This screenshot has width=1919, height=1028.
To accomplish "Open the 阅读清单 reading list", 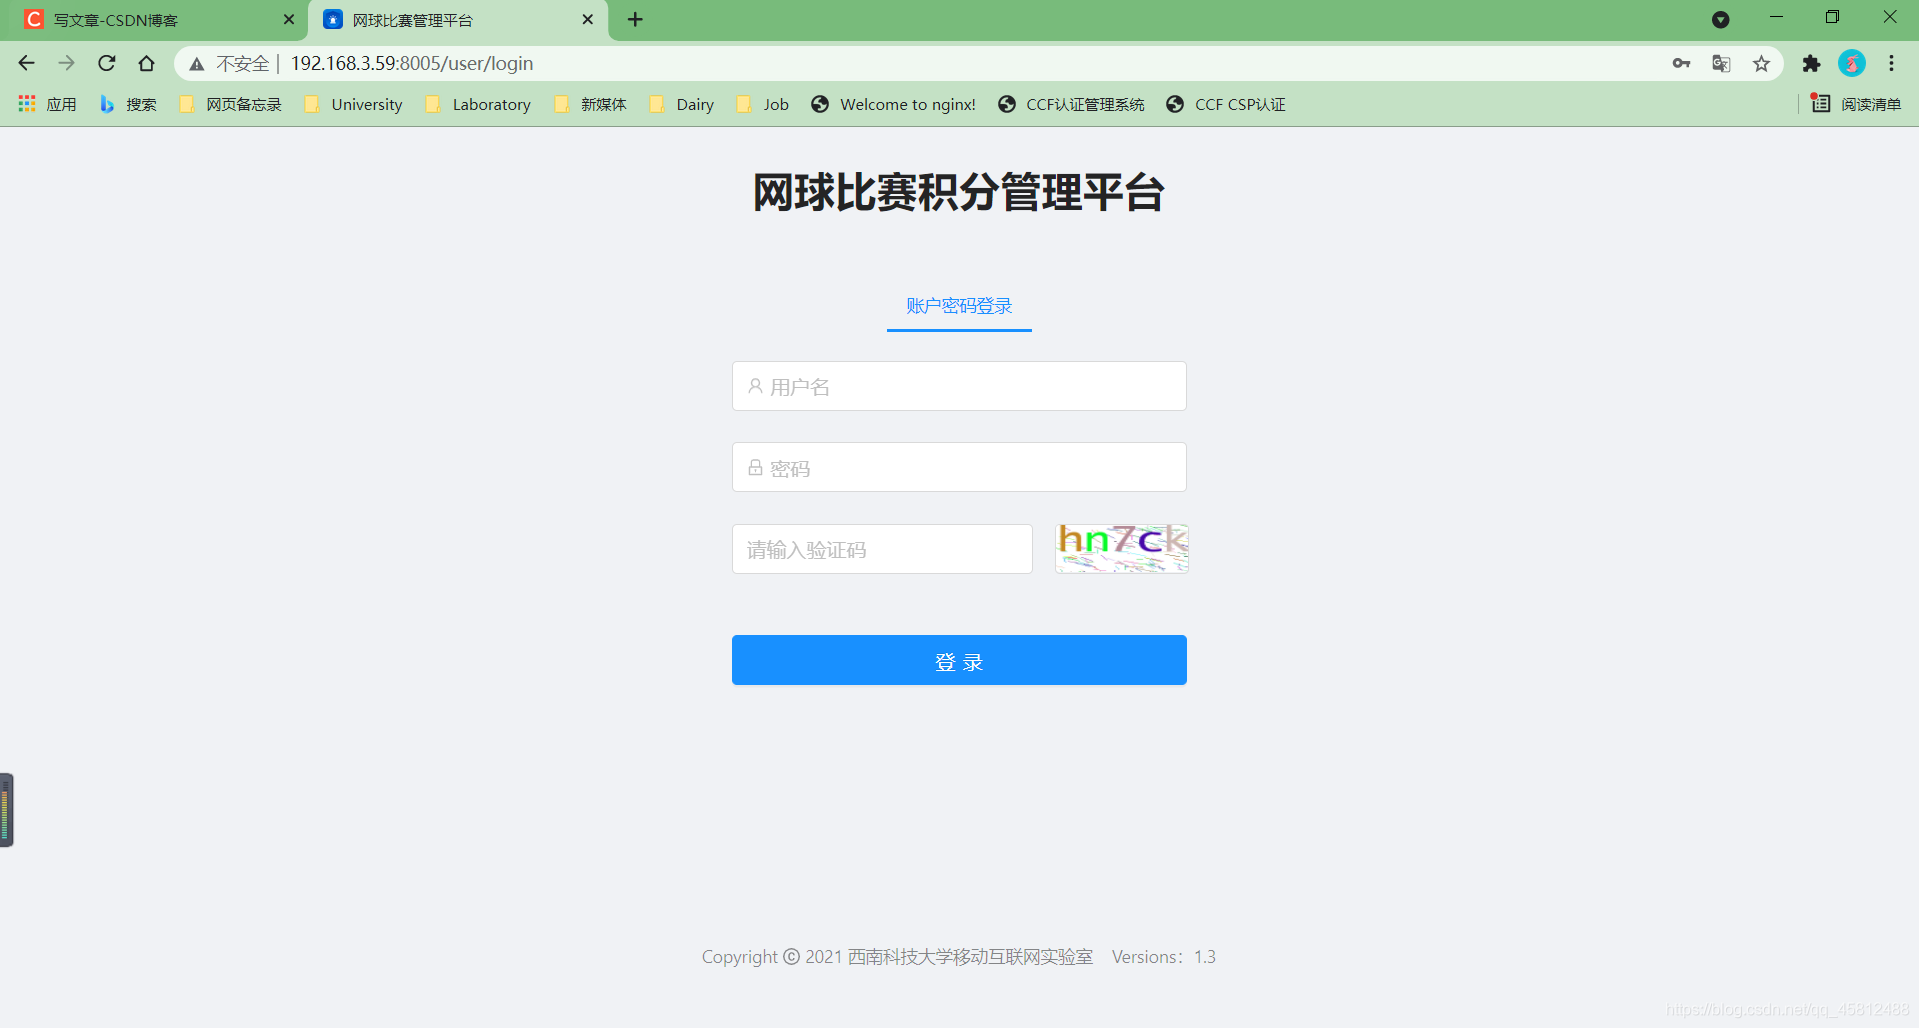I will (1856, 104).
